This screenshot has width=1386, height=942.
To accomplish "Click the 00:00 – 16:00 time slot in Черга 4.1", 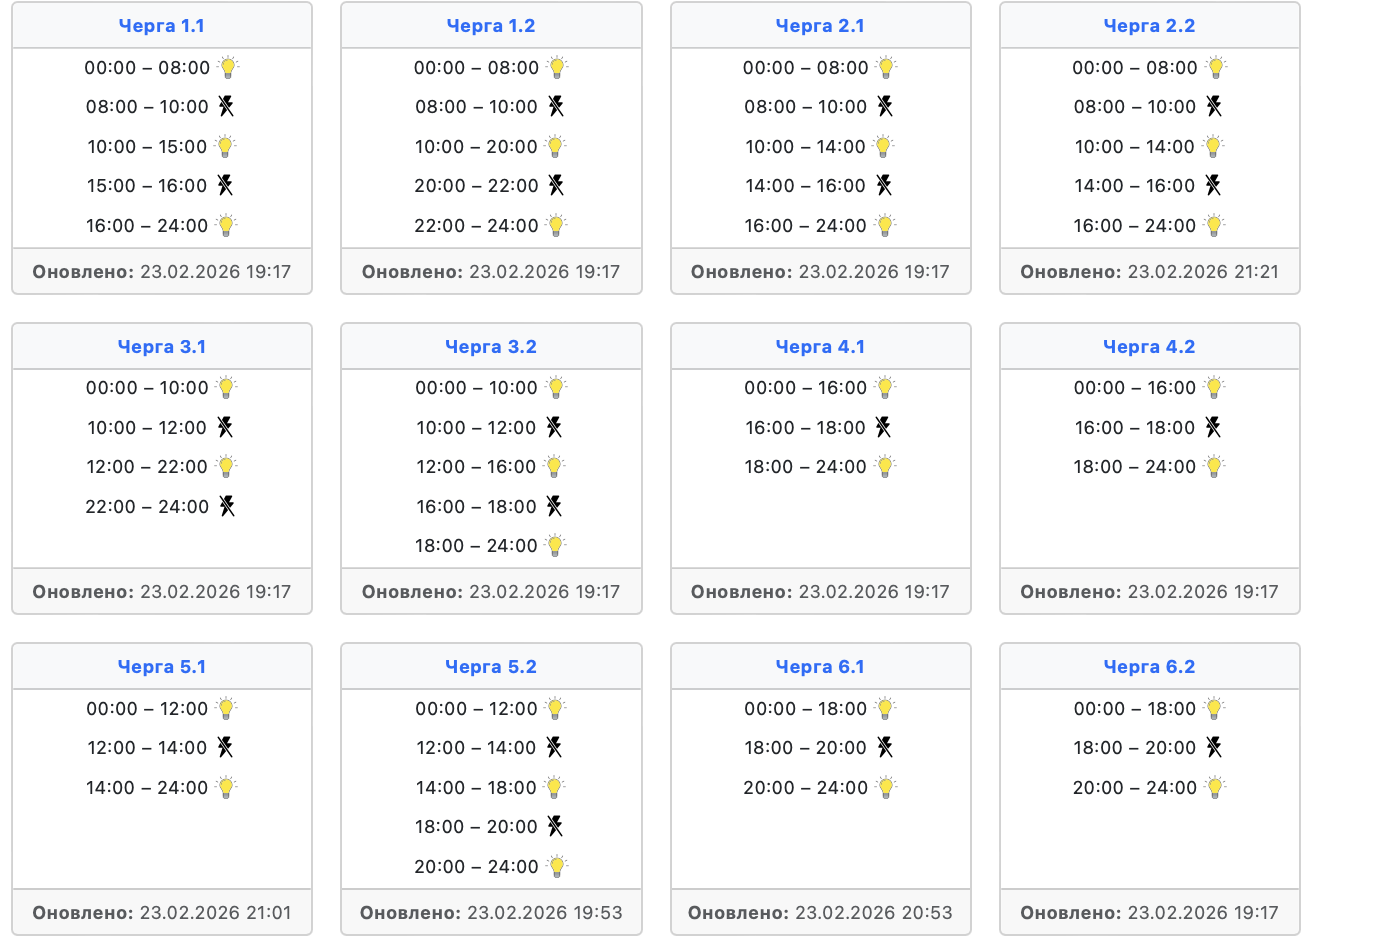I will pyautogui.click(x=805, y=388).
